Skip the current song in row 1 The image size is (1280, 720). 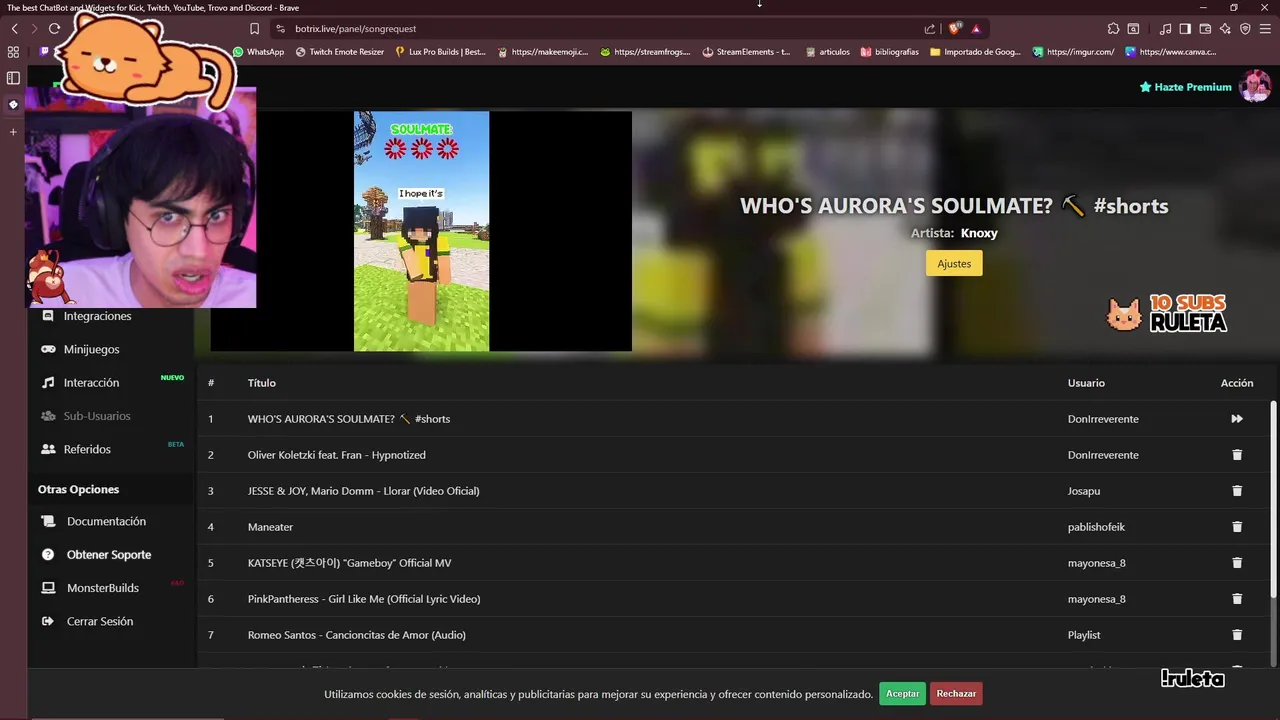click(1237, 419)
